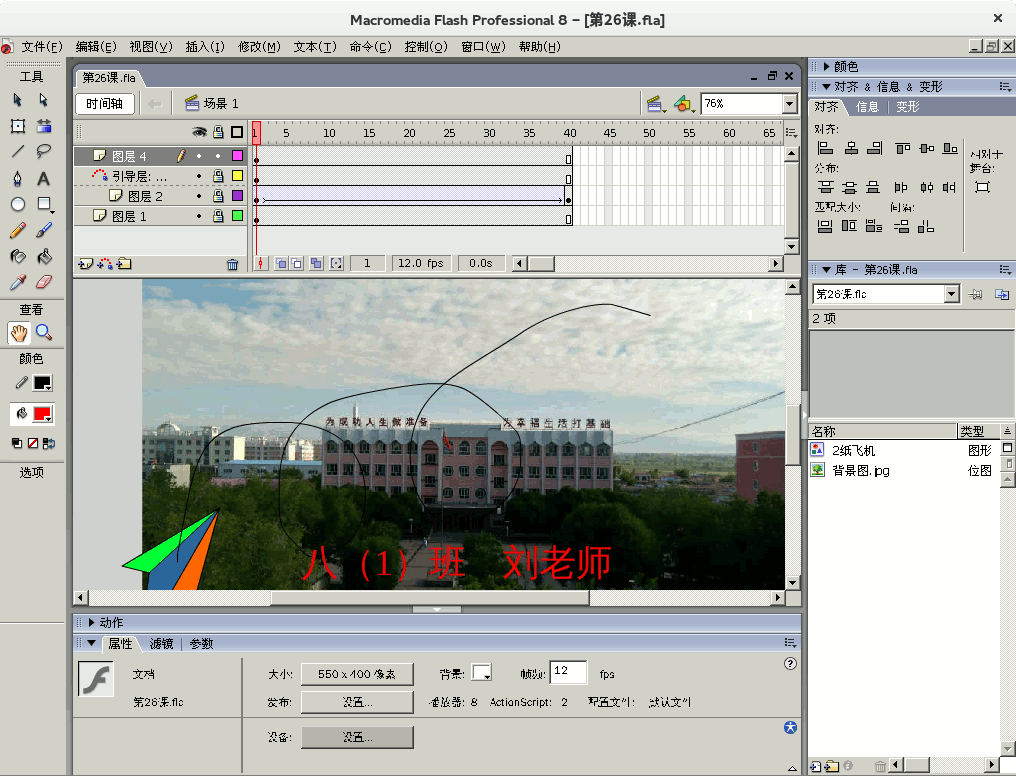Open the red fill color swatch
1016x777 pixels.
[43, 414]
